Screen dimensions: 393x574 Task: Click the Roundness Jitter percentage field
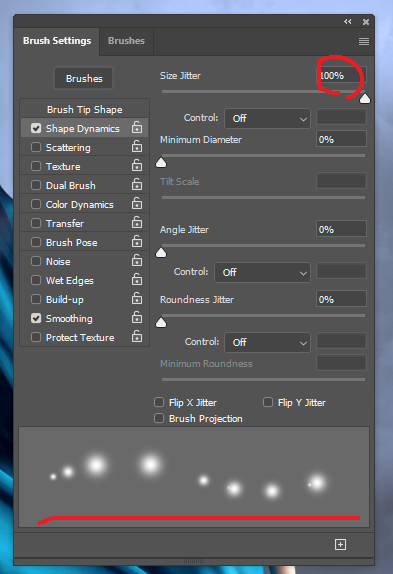pyautogui.click(x=341, y=299)
